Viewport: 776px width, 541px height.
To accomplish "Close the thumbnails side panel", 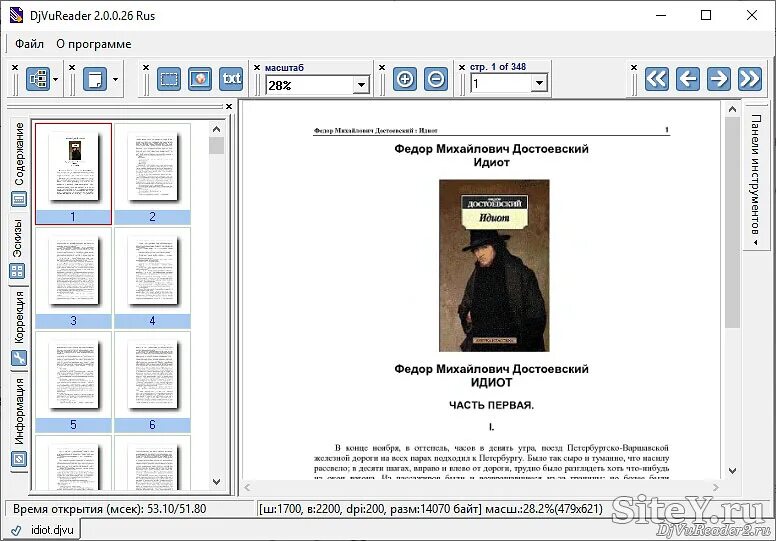I will [x=229, y=106].
